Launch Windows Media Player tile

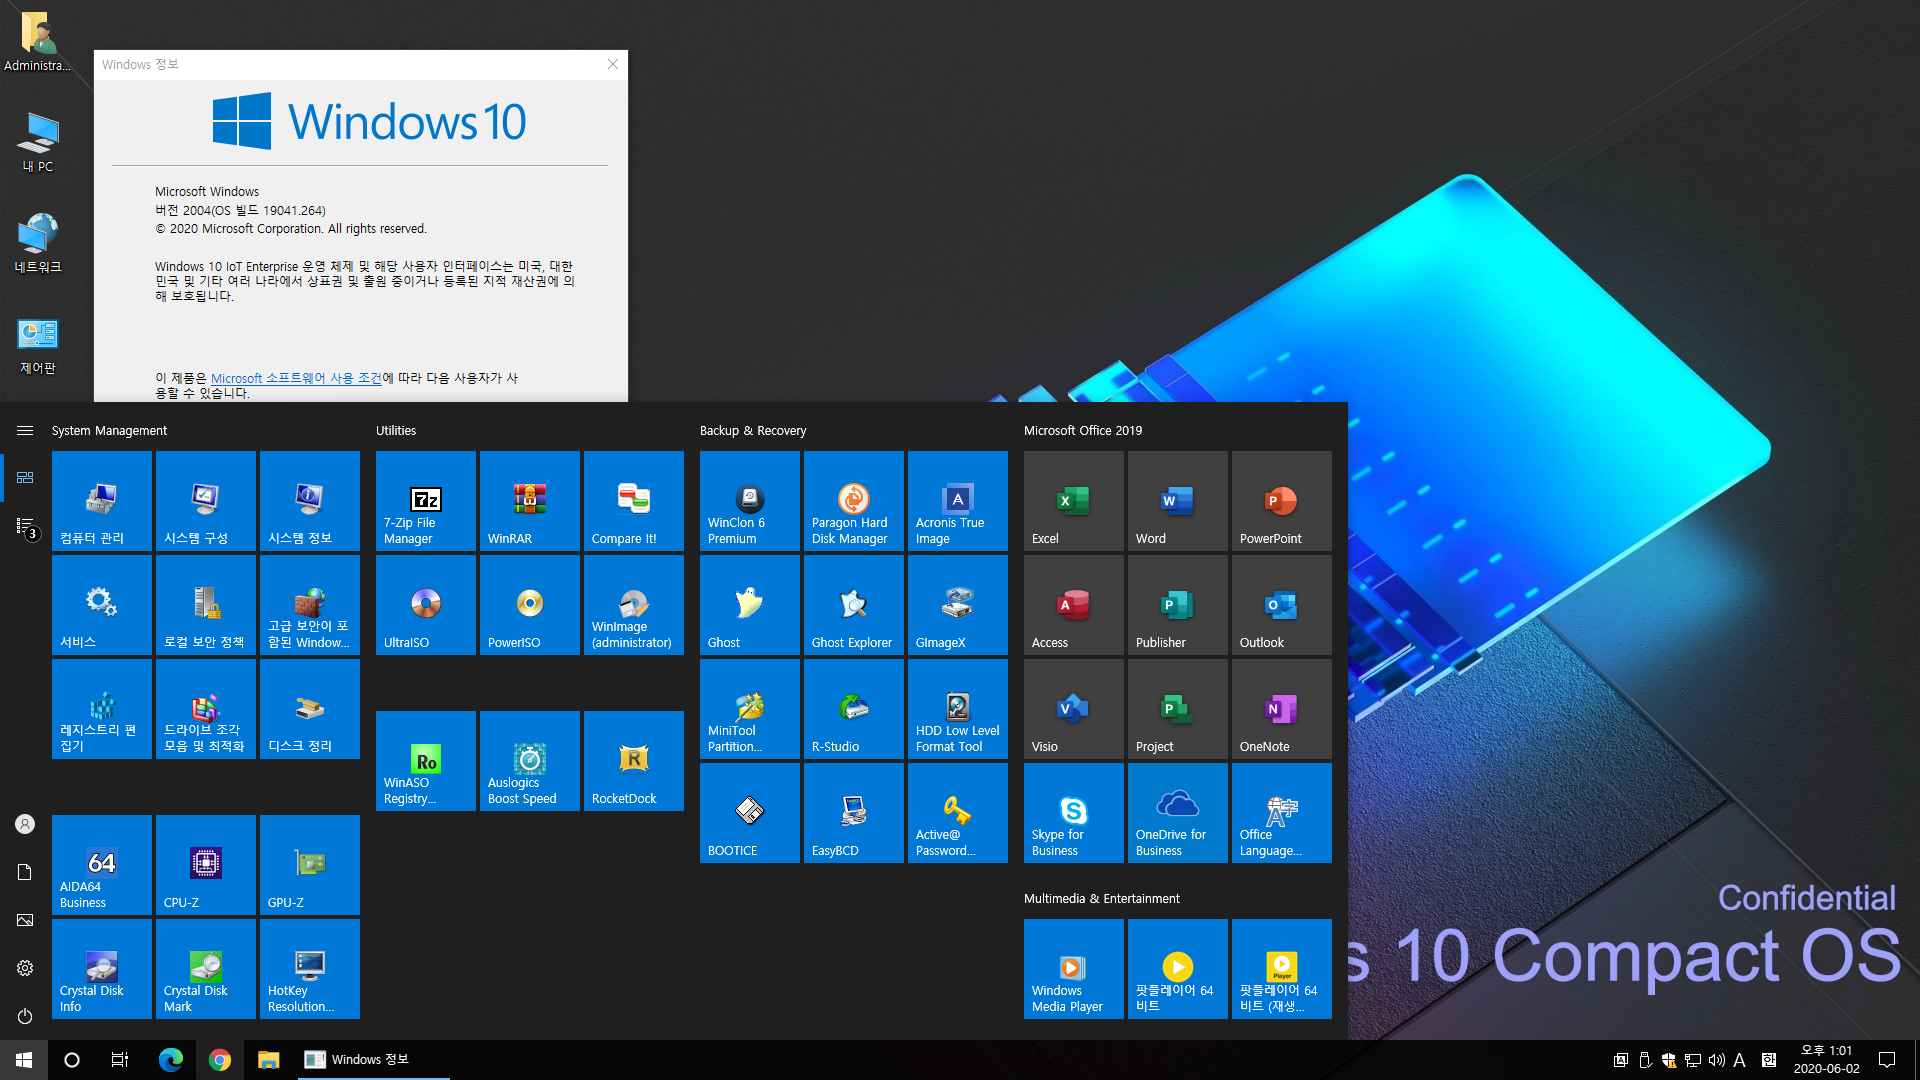(1074, 969)
